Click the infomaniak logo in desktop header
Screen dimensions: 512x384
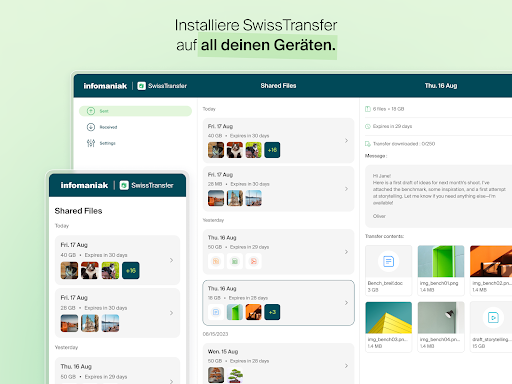(105, 86)
